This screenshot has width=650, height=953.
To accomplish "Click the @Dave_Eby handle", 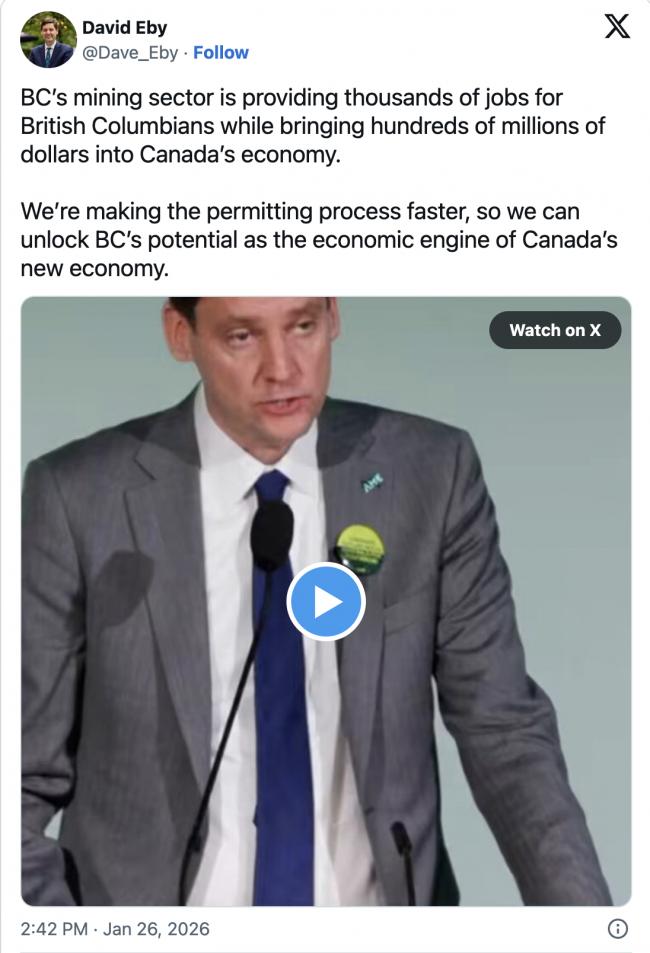I will (x=130, y=53).
